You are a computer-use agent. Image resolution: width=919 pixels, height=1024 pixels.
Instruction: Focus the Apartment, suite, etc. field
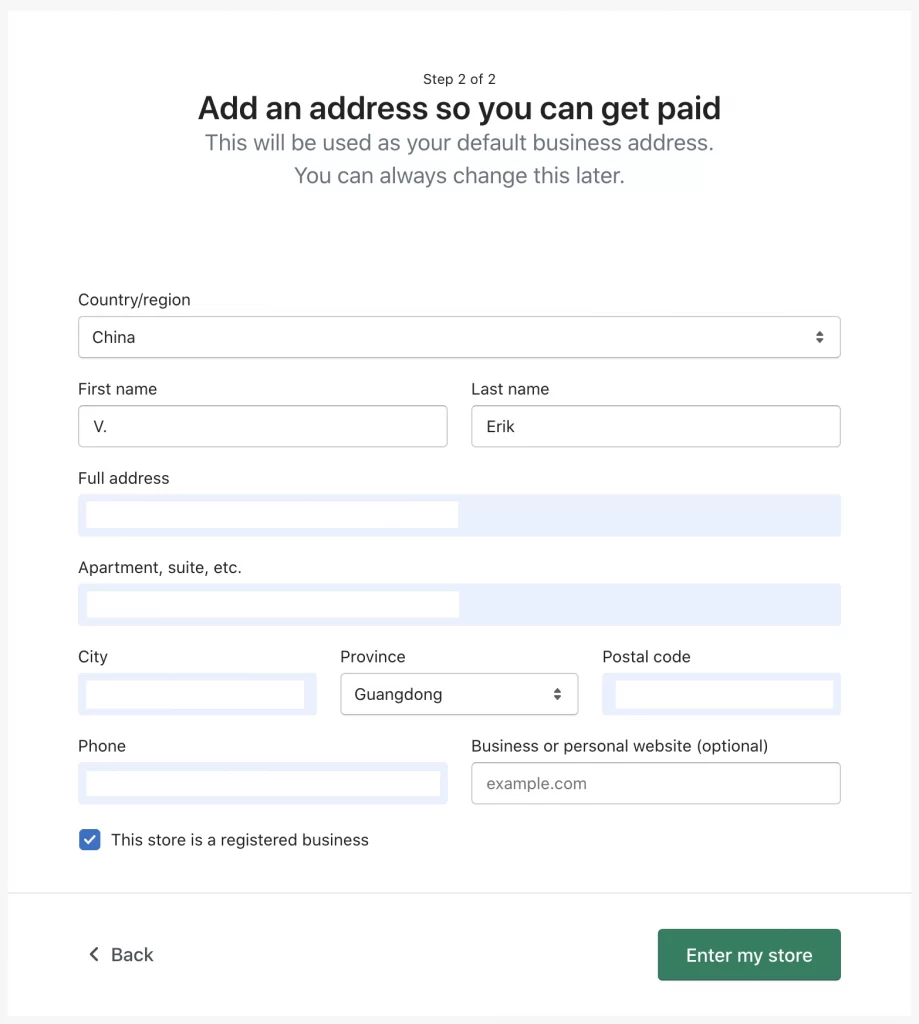pos(459,605)
